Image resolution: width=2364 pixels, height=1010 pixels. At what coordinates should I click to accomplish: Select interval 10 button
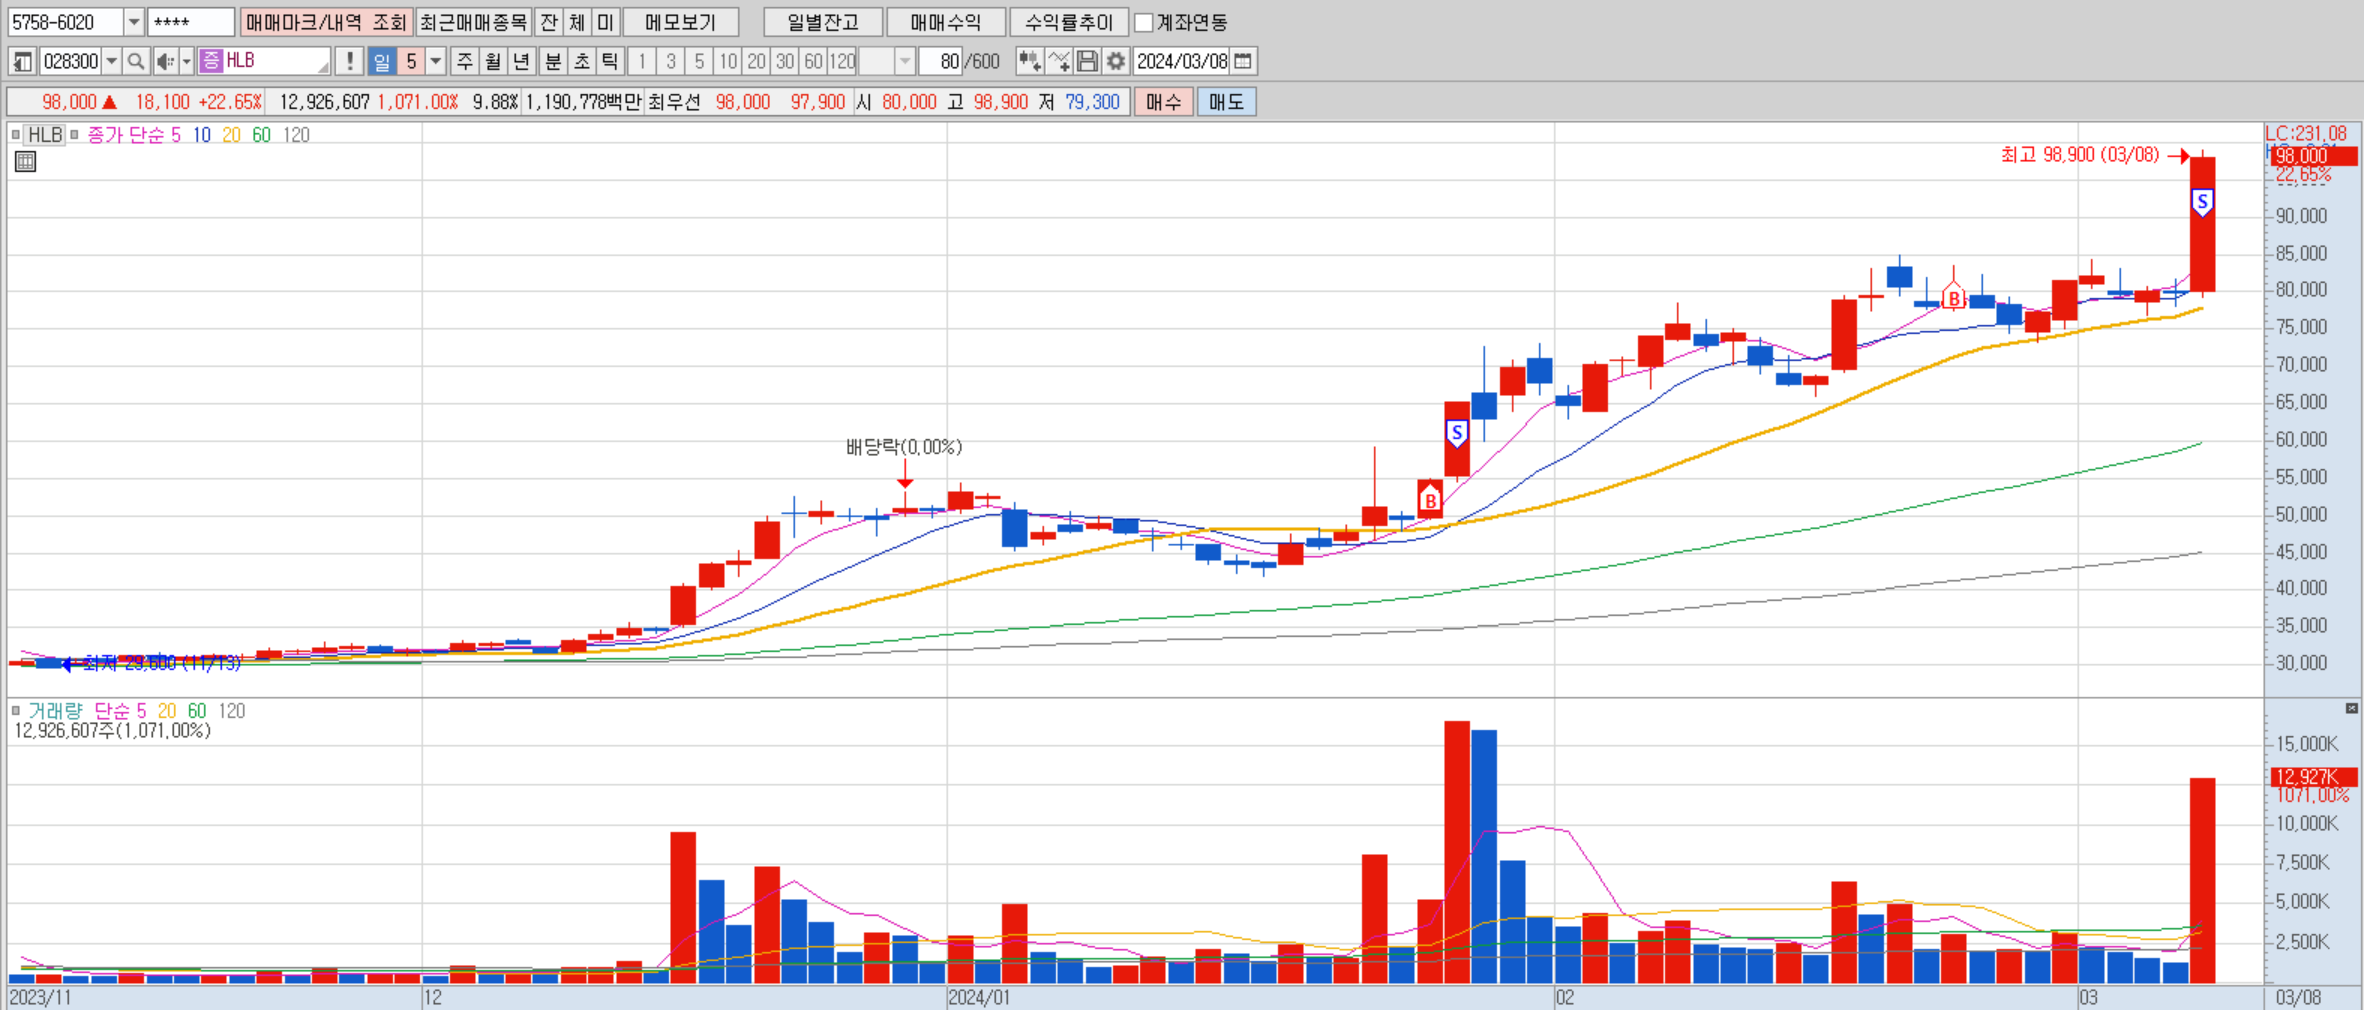pyautogui.click(x=728, y=62)
